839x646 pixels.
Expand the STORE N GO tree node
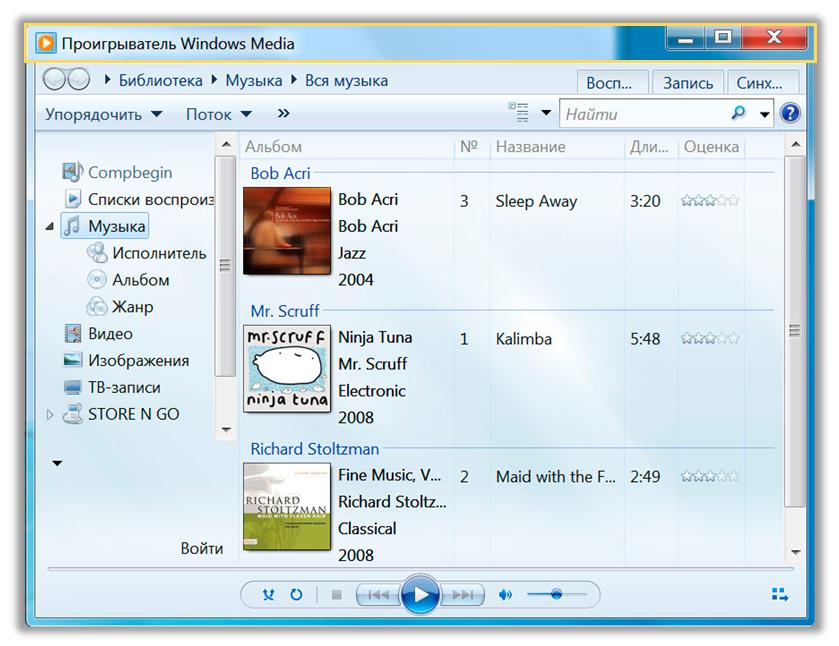point(50,414)
